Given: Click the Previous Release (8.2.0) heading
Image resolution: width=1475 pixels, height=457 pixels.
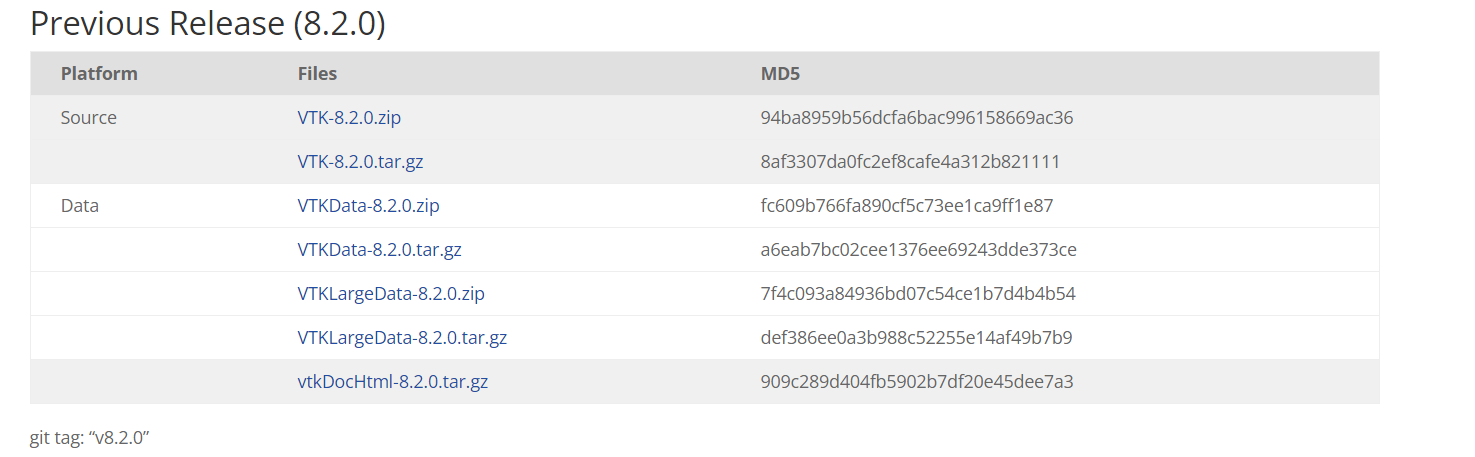Looking at the screenshot, I should point(208,23).
